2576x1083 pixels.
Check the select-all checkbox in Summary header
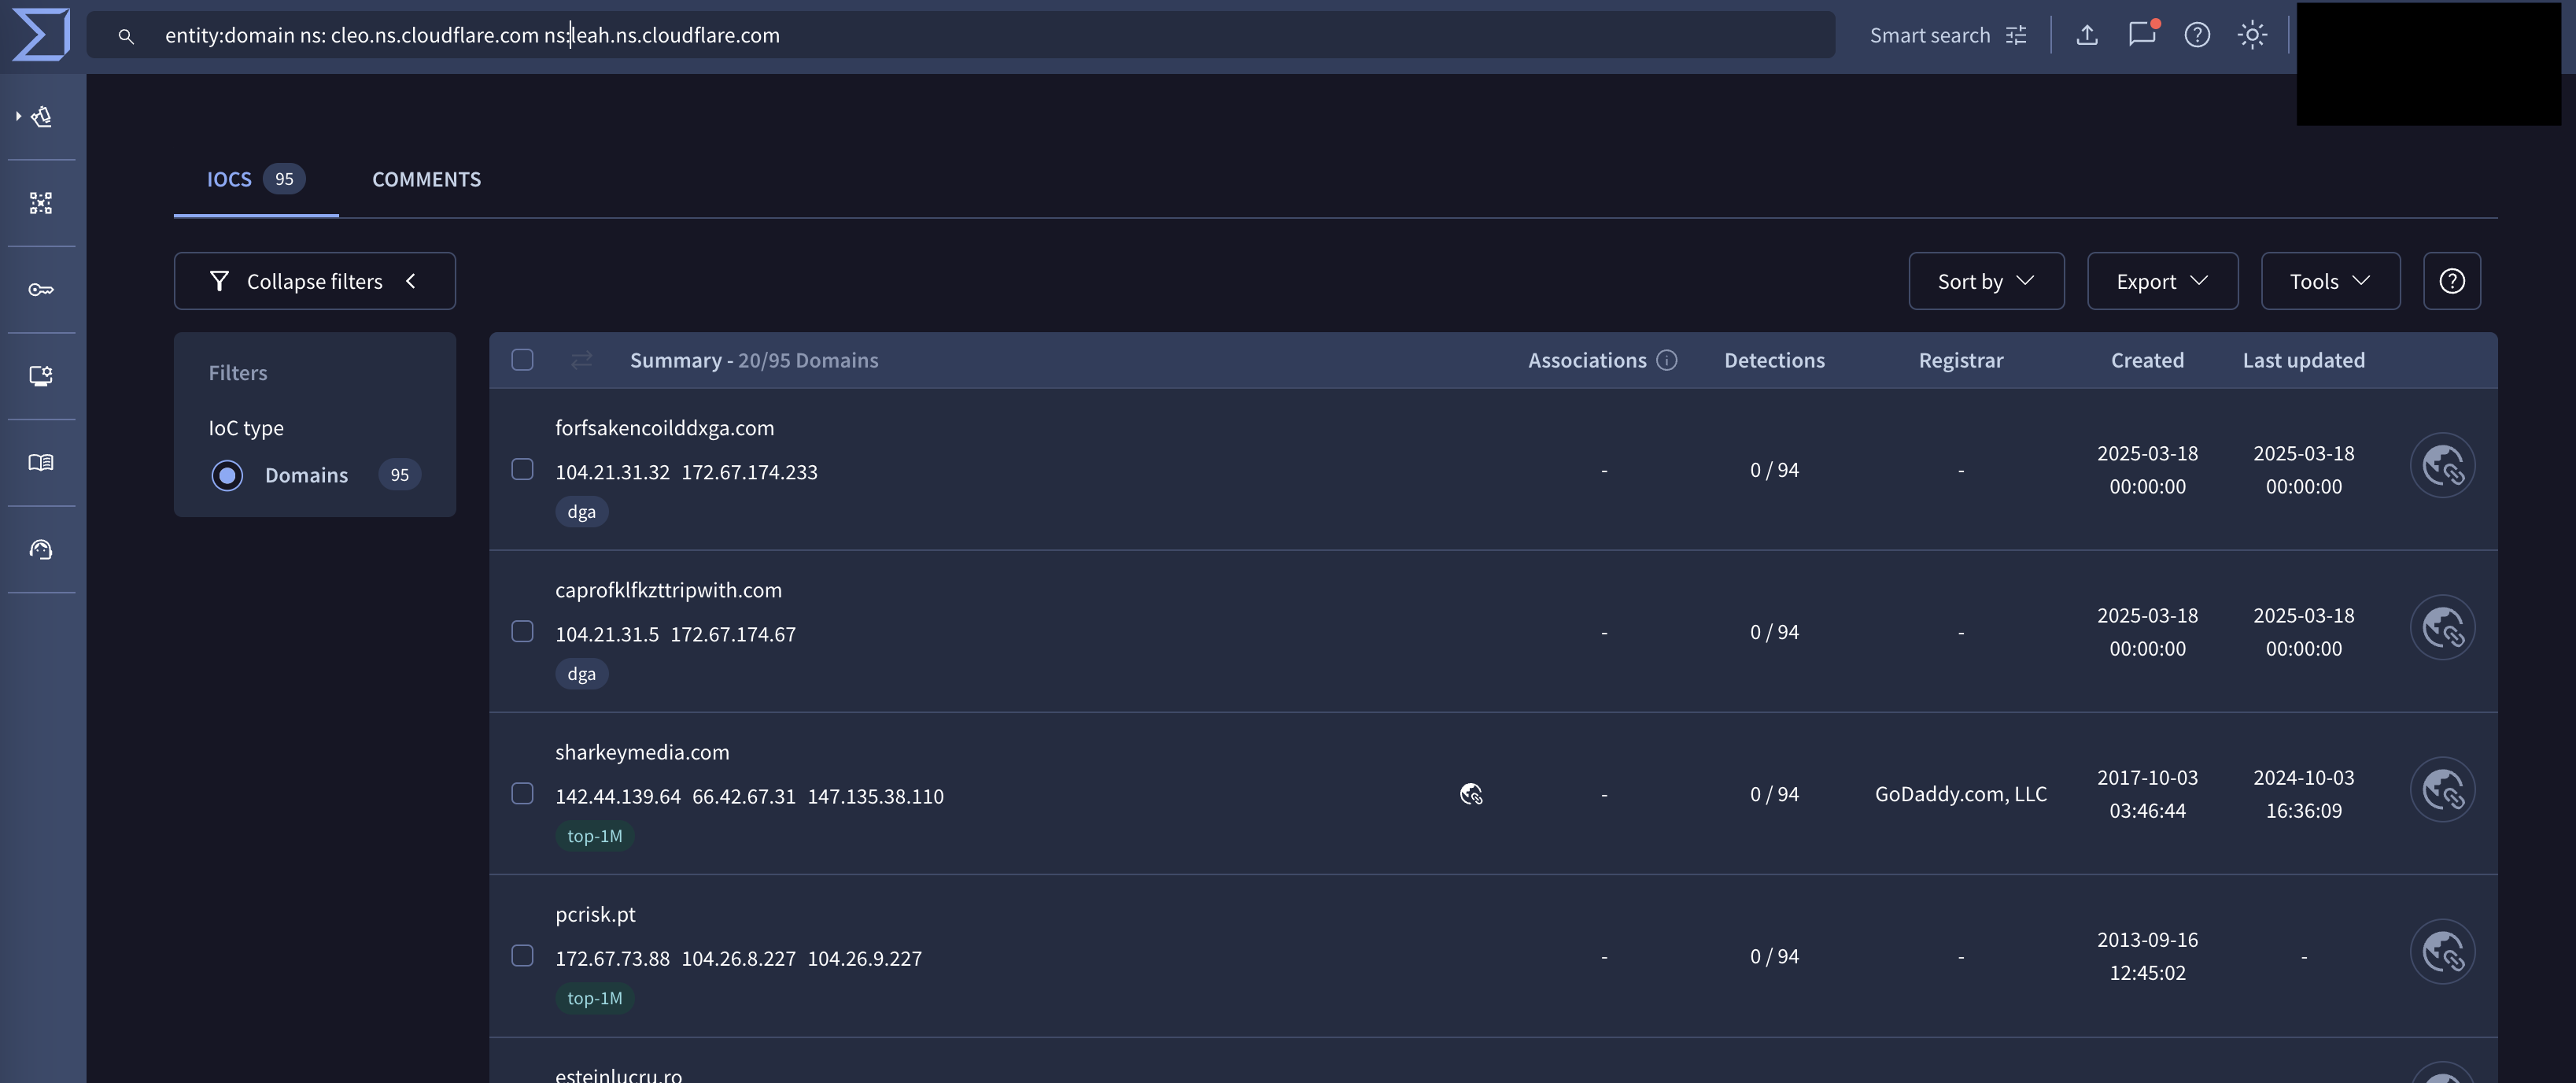522,360
